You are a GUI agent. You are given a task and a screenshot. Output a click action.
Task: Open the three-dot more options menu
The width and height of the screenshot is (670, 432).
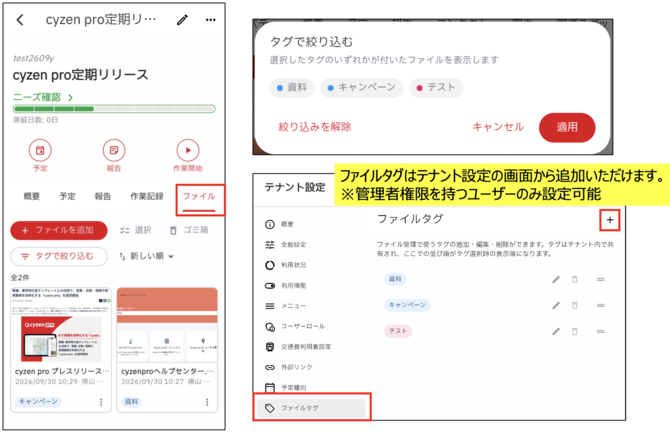tap(211, 20)
